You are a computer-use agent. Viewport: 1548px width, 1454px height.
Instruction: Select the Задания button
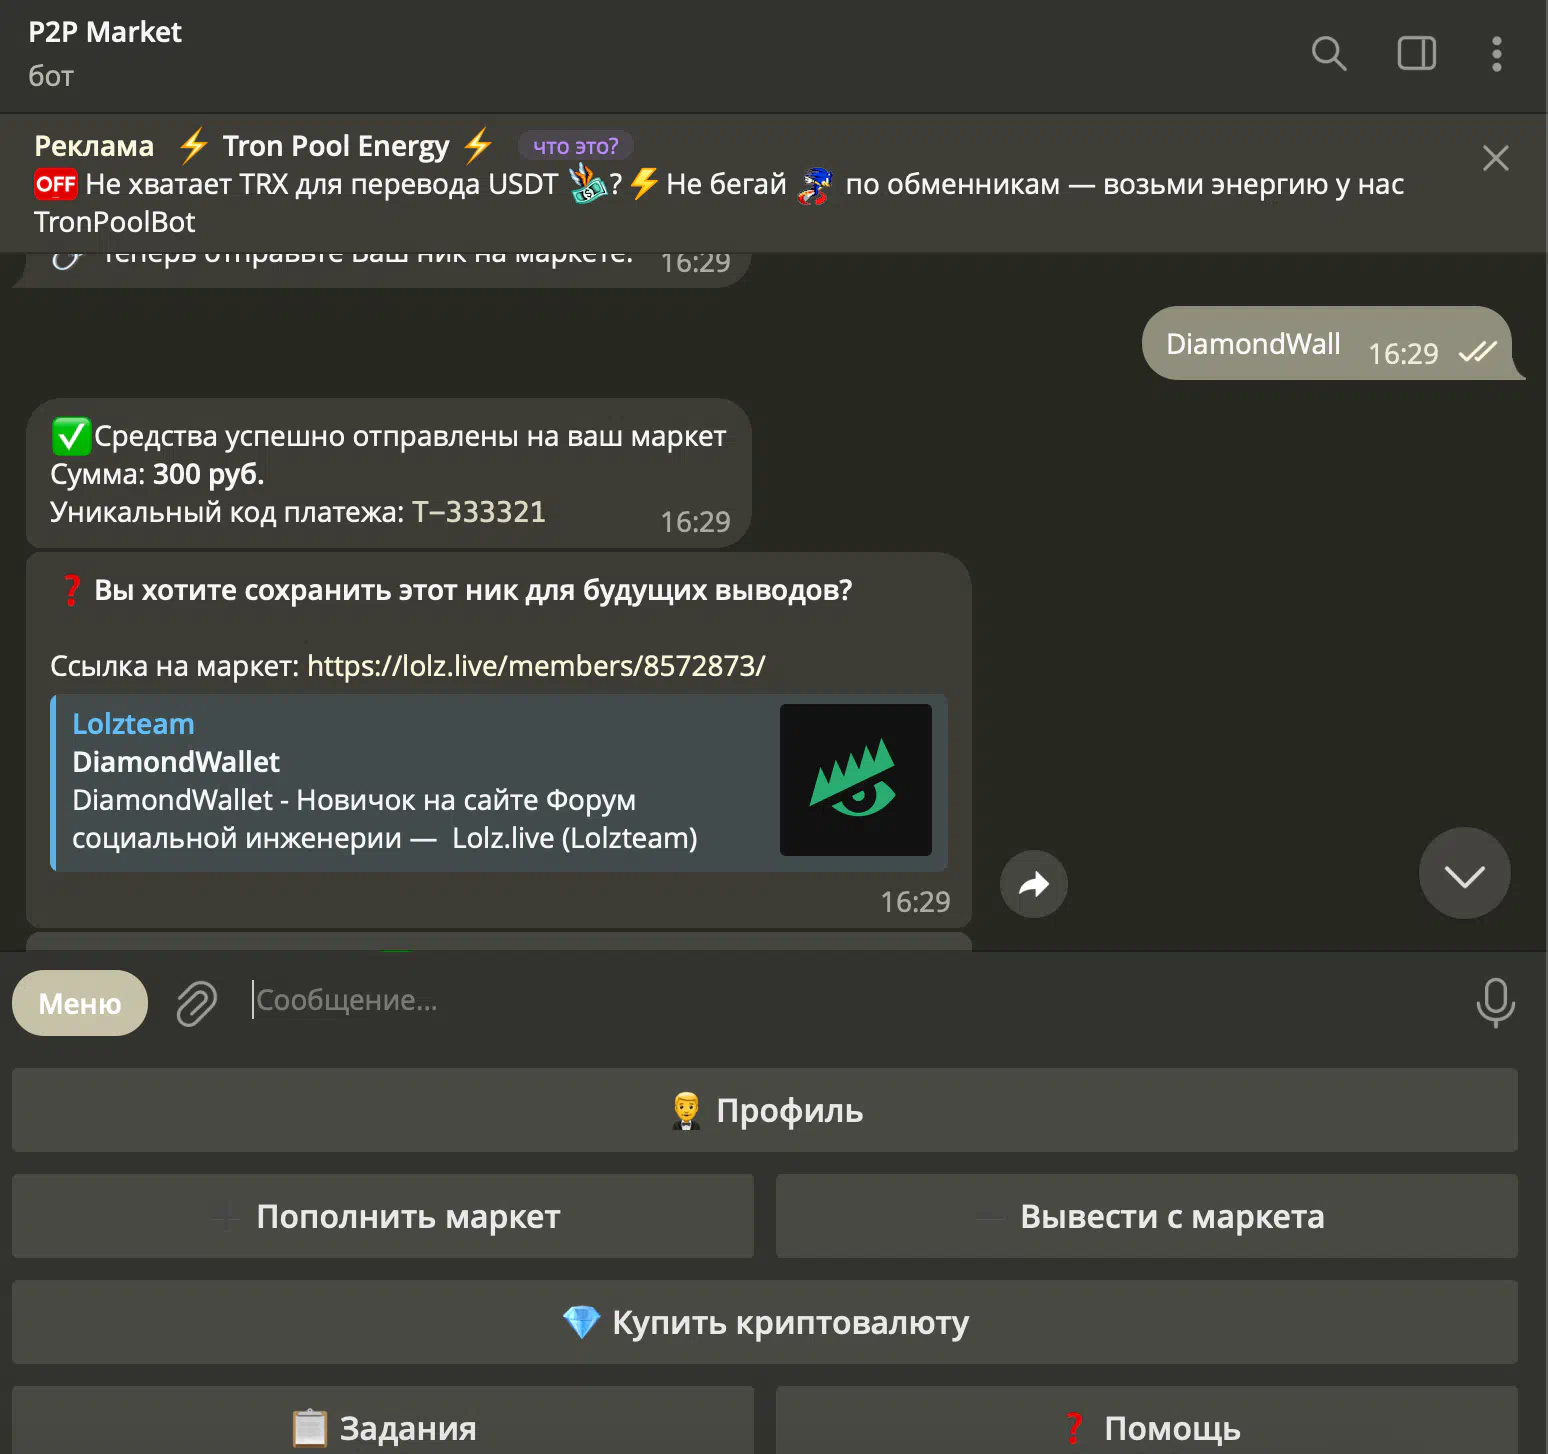(383, 1422)
